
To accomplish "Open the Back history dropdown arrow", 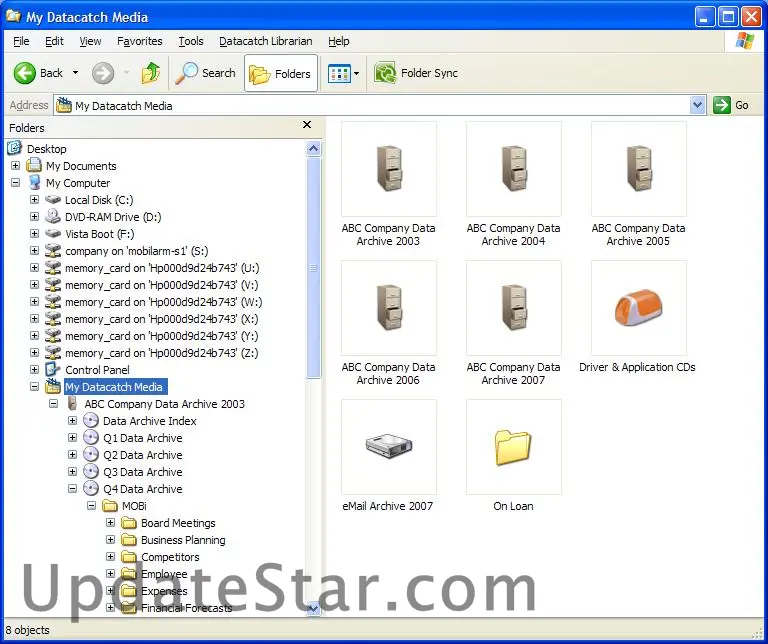I will tap(75, 73).
